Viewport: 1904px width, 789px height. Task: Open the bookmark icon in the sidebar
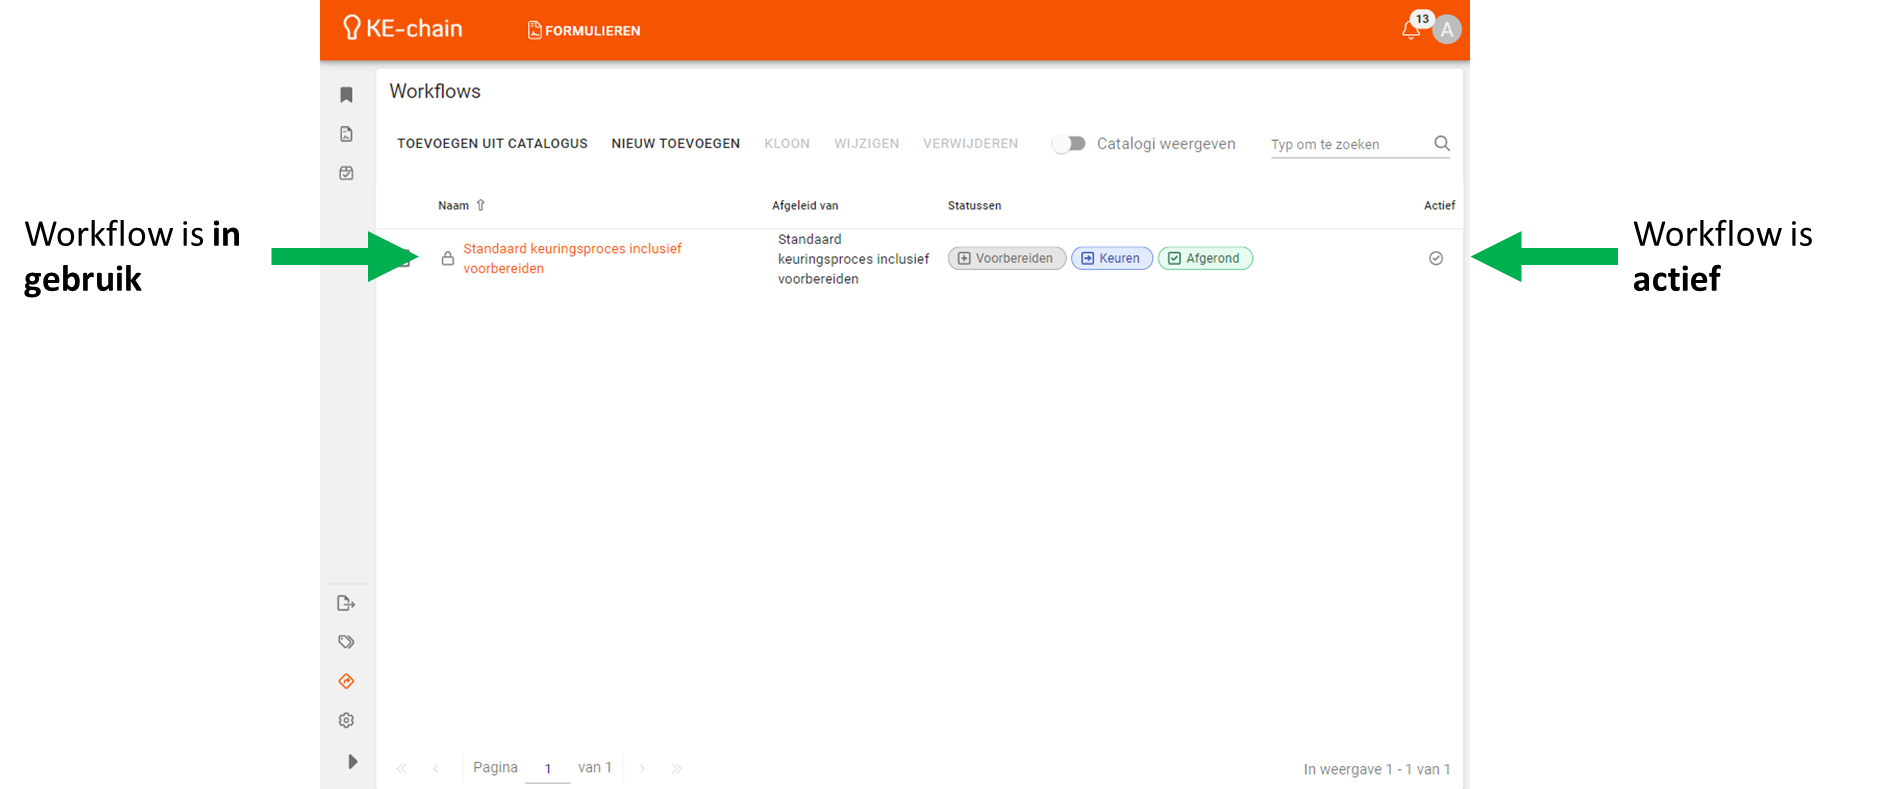346,95
